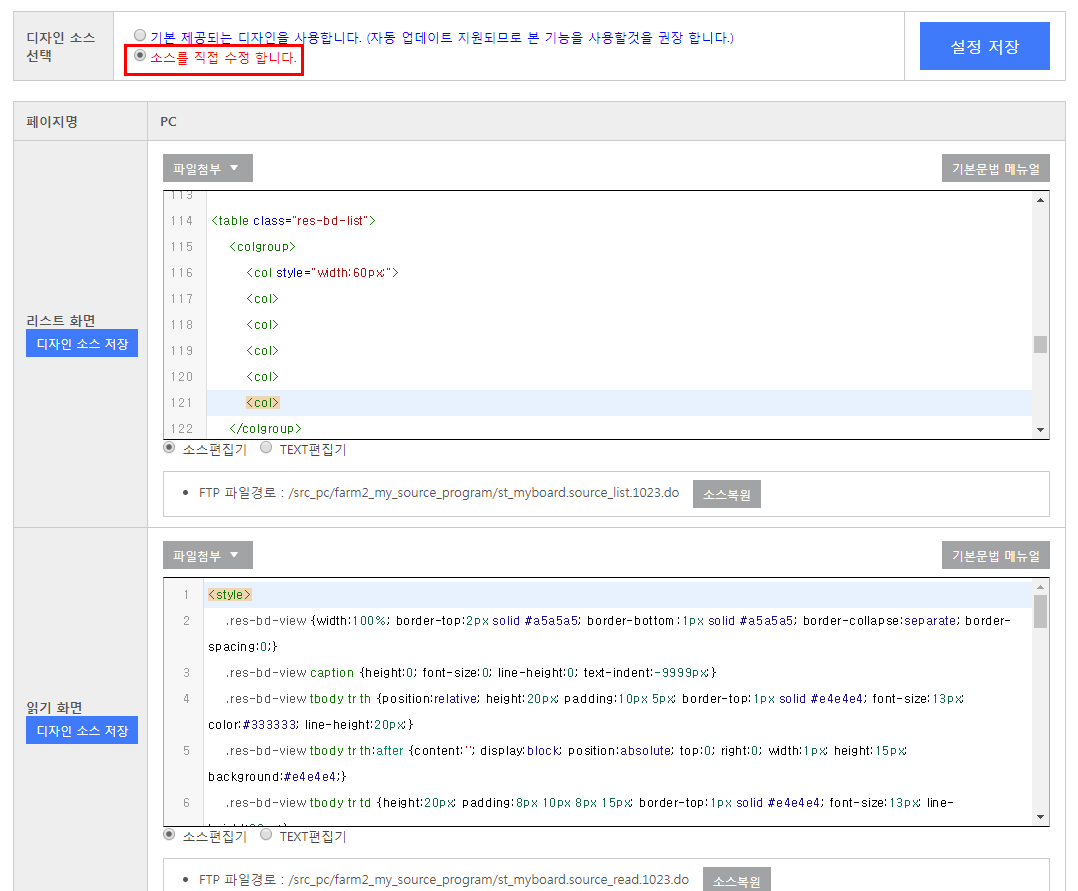Click the 설정 저장 button
This screenshot has width=1078, height=891.
(x=984, y=46)
